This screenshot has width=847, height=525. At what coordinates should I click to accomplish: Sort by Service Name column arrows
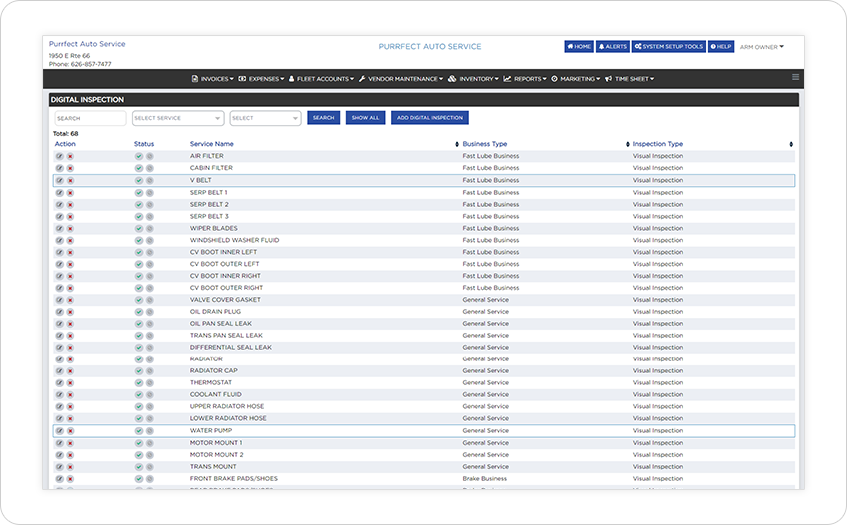pos(457,144)
